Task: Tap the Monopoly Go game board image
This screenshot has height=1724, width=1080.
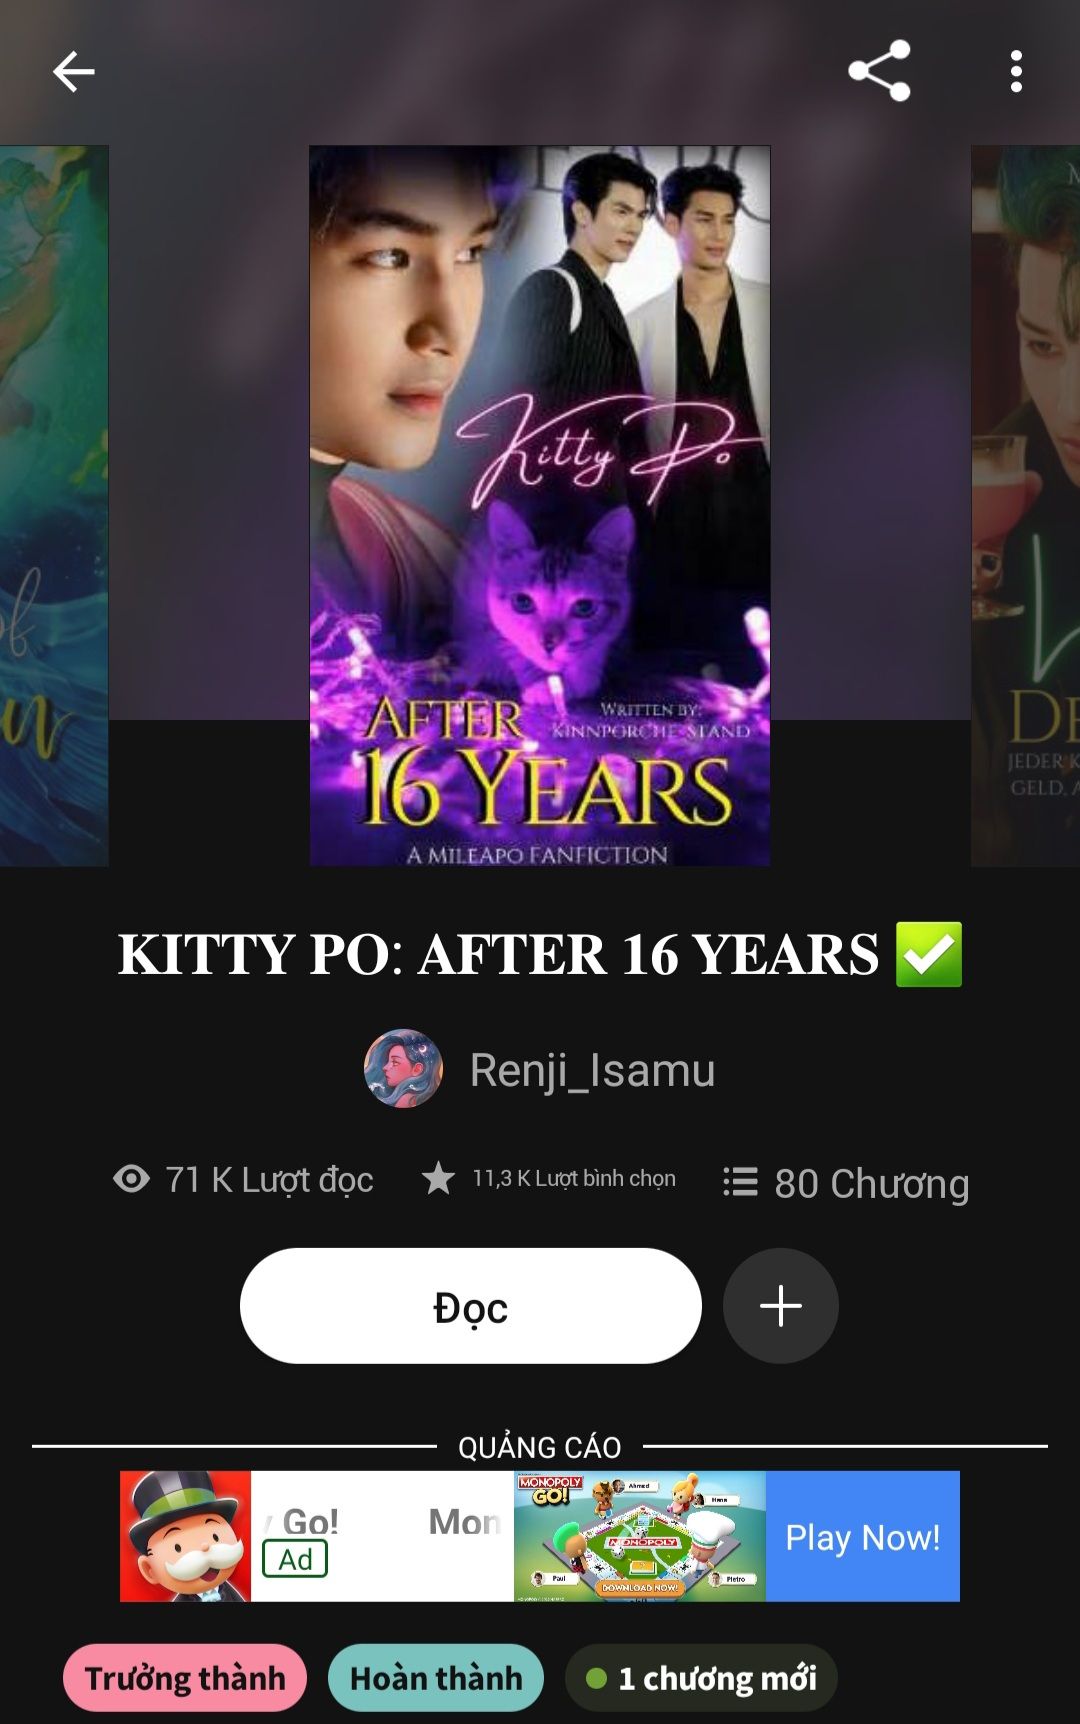Action: pyautogui.click(x=640, y=1536)
